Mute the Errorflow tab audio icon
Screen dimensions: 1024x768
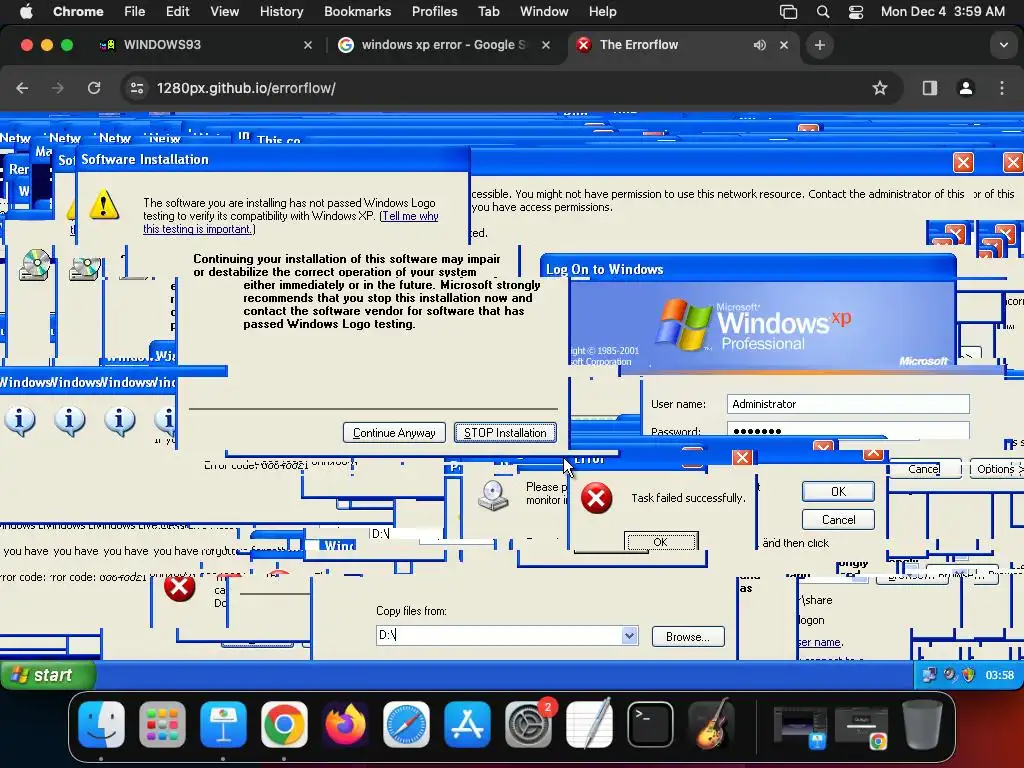pyautogui.click(x=760, y=45)
